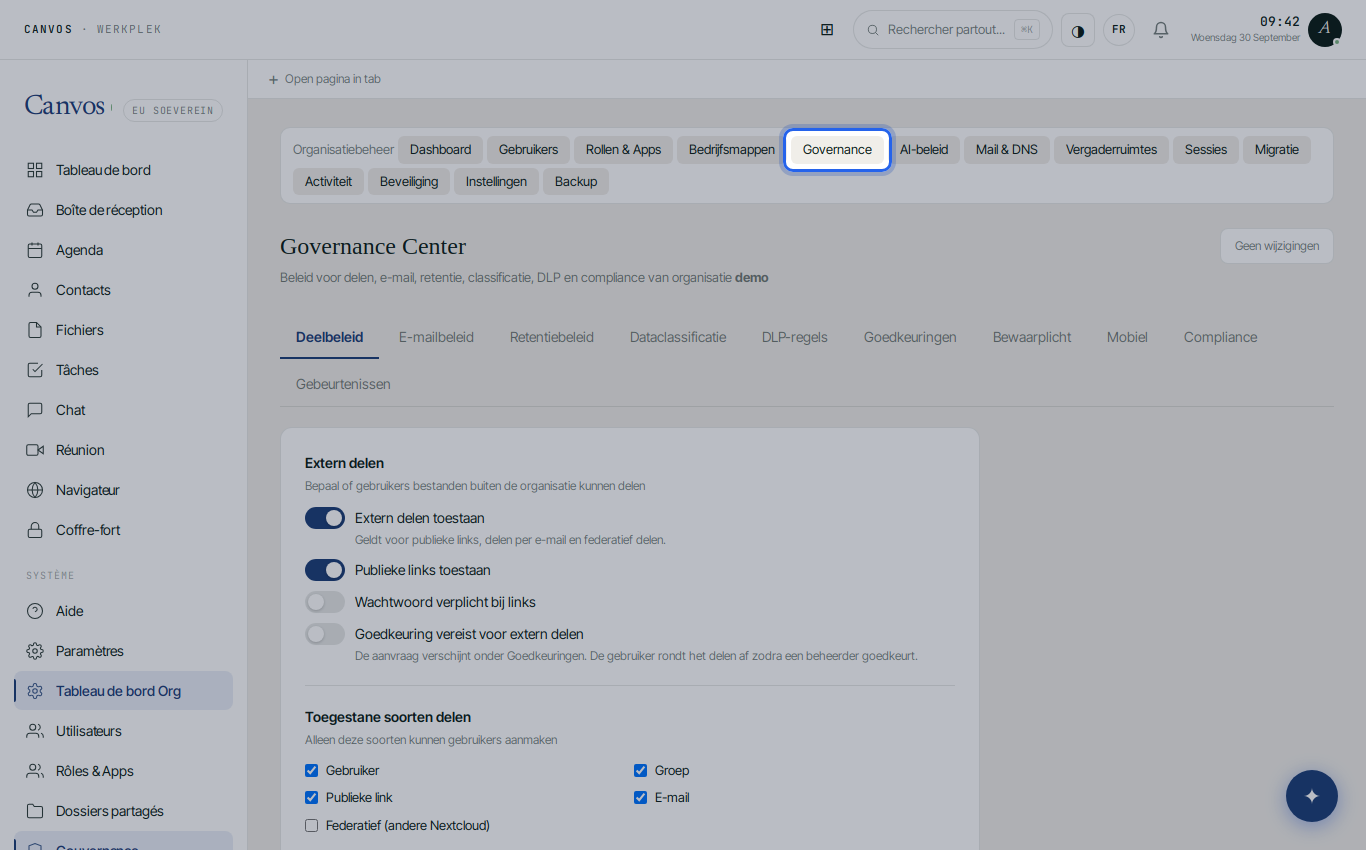Check the Federatief (andere Nextcloud) checkbox
This screenshot has width=1366, height=850.
click(x=312, y=826)
